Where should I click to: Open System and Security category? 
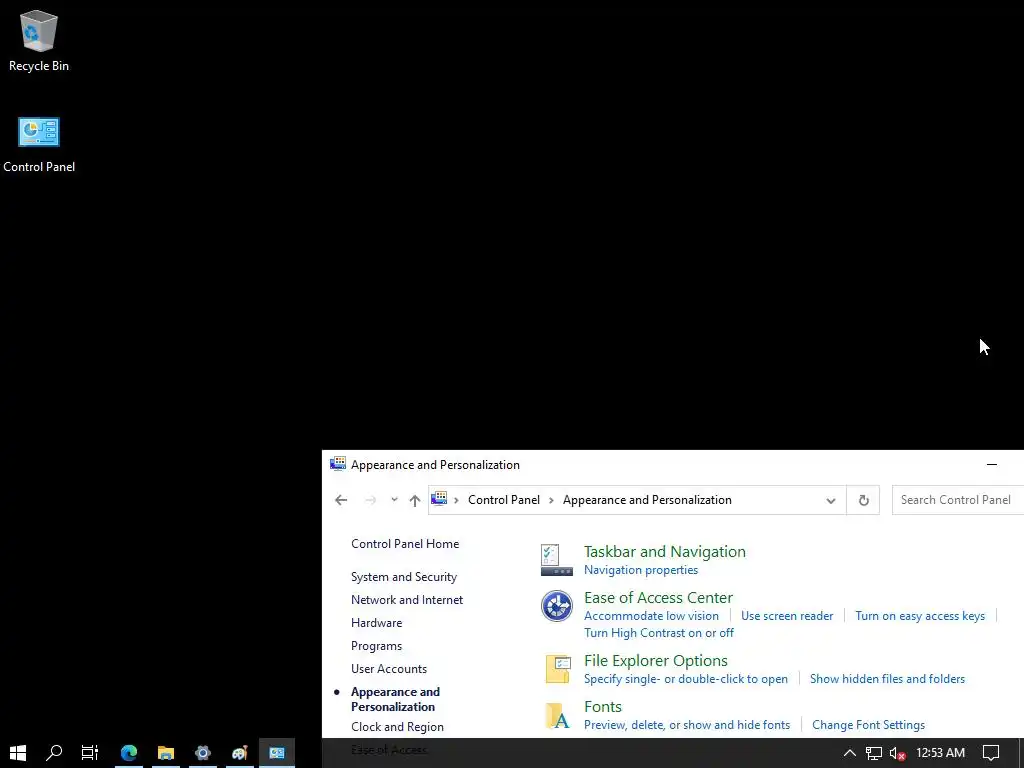click(x=404, y=577)
